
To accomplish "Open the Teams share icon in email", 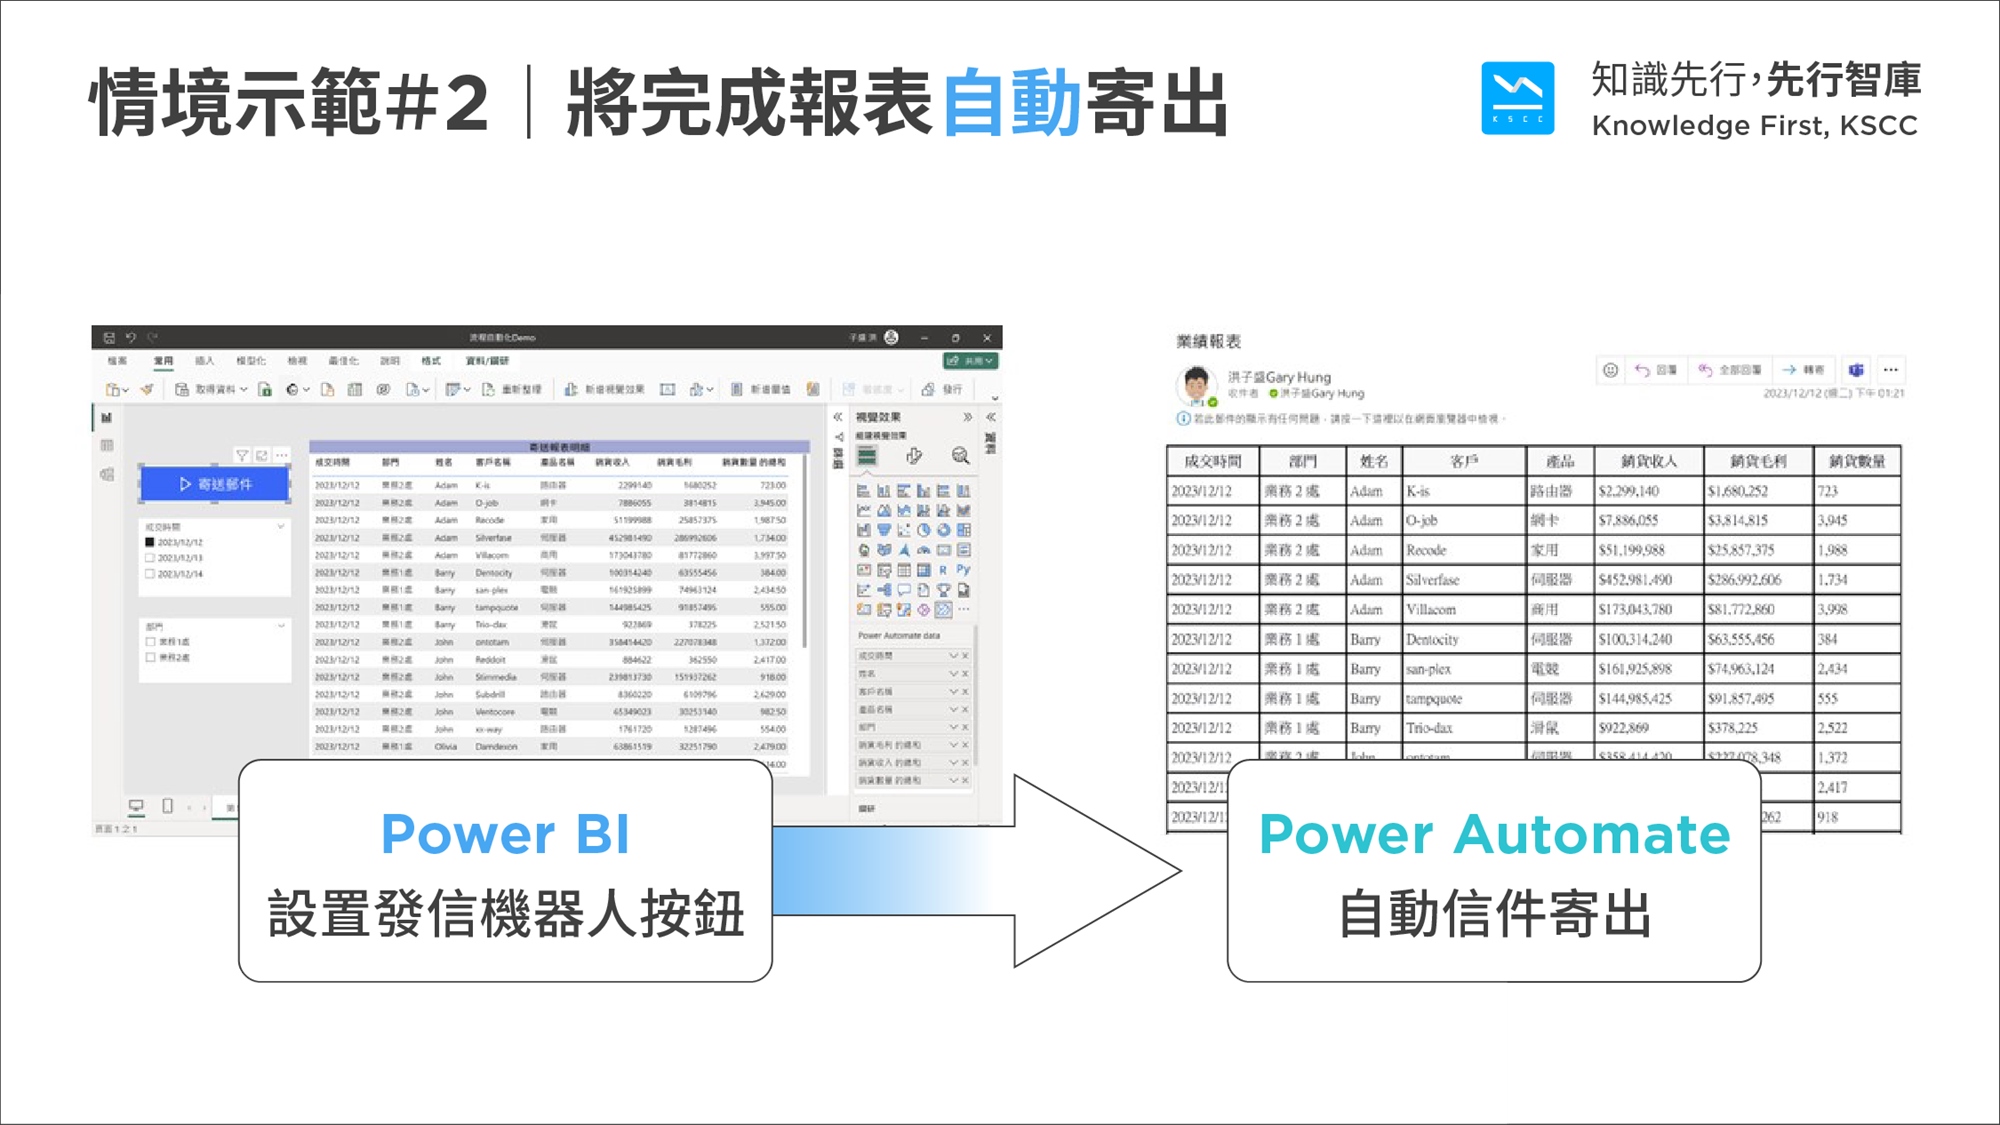I will (x=1856, y=370).
